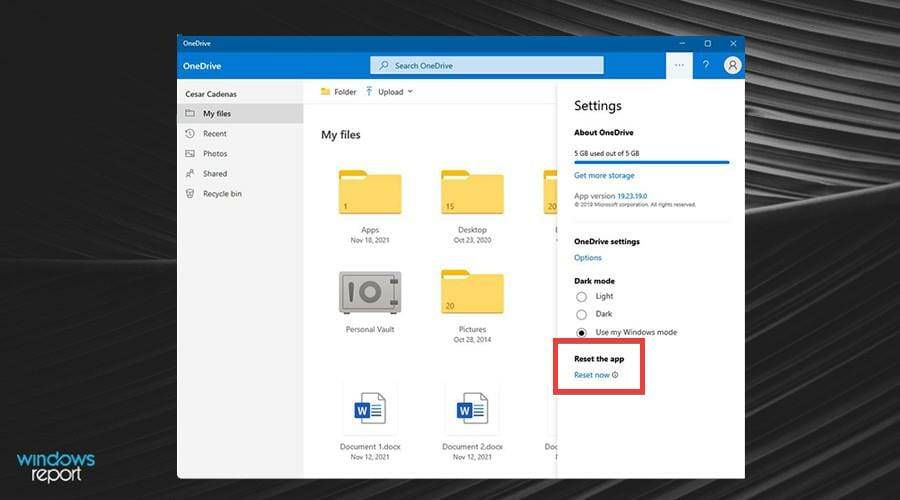Click the magnifier icon in search box
This screenshot has height=500, width=900.
(x=383, y=65)
